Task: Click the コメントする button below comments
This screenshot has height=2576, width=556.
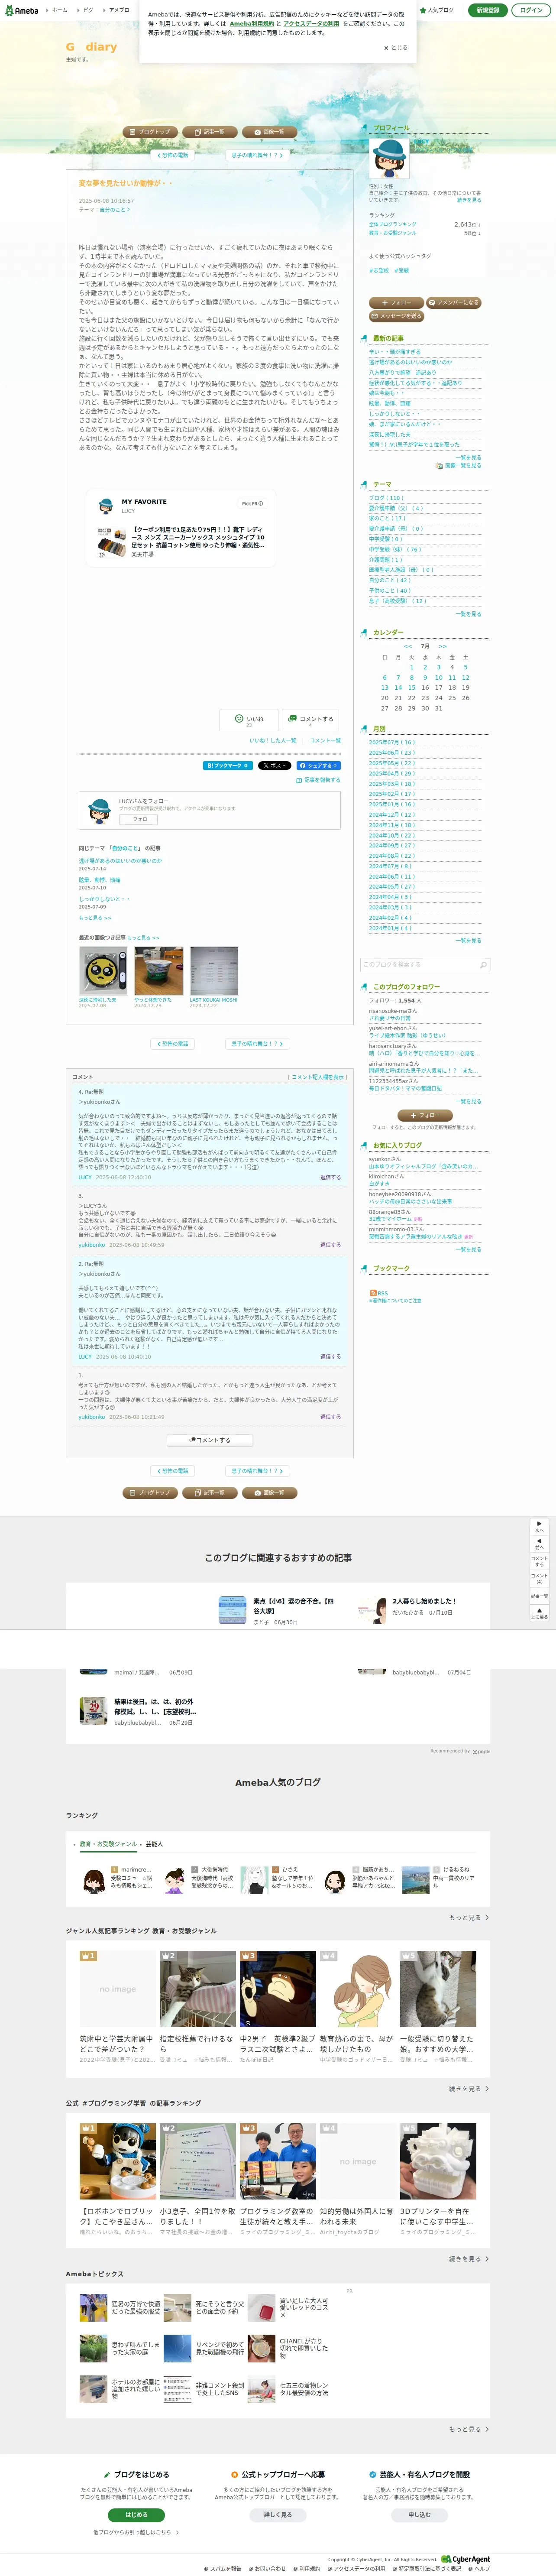Action: [x=210, y=1441]
